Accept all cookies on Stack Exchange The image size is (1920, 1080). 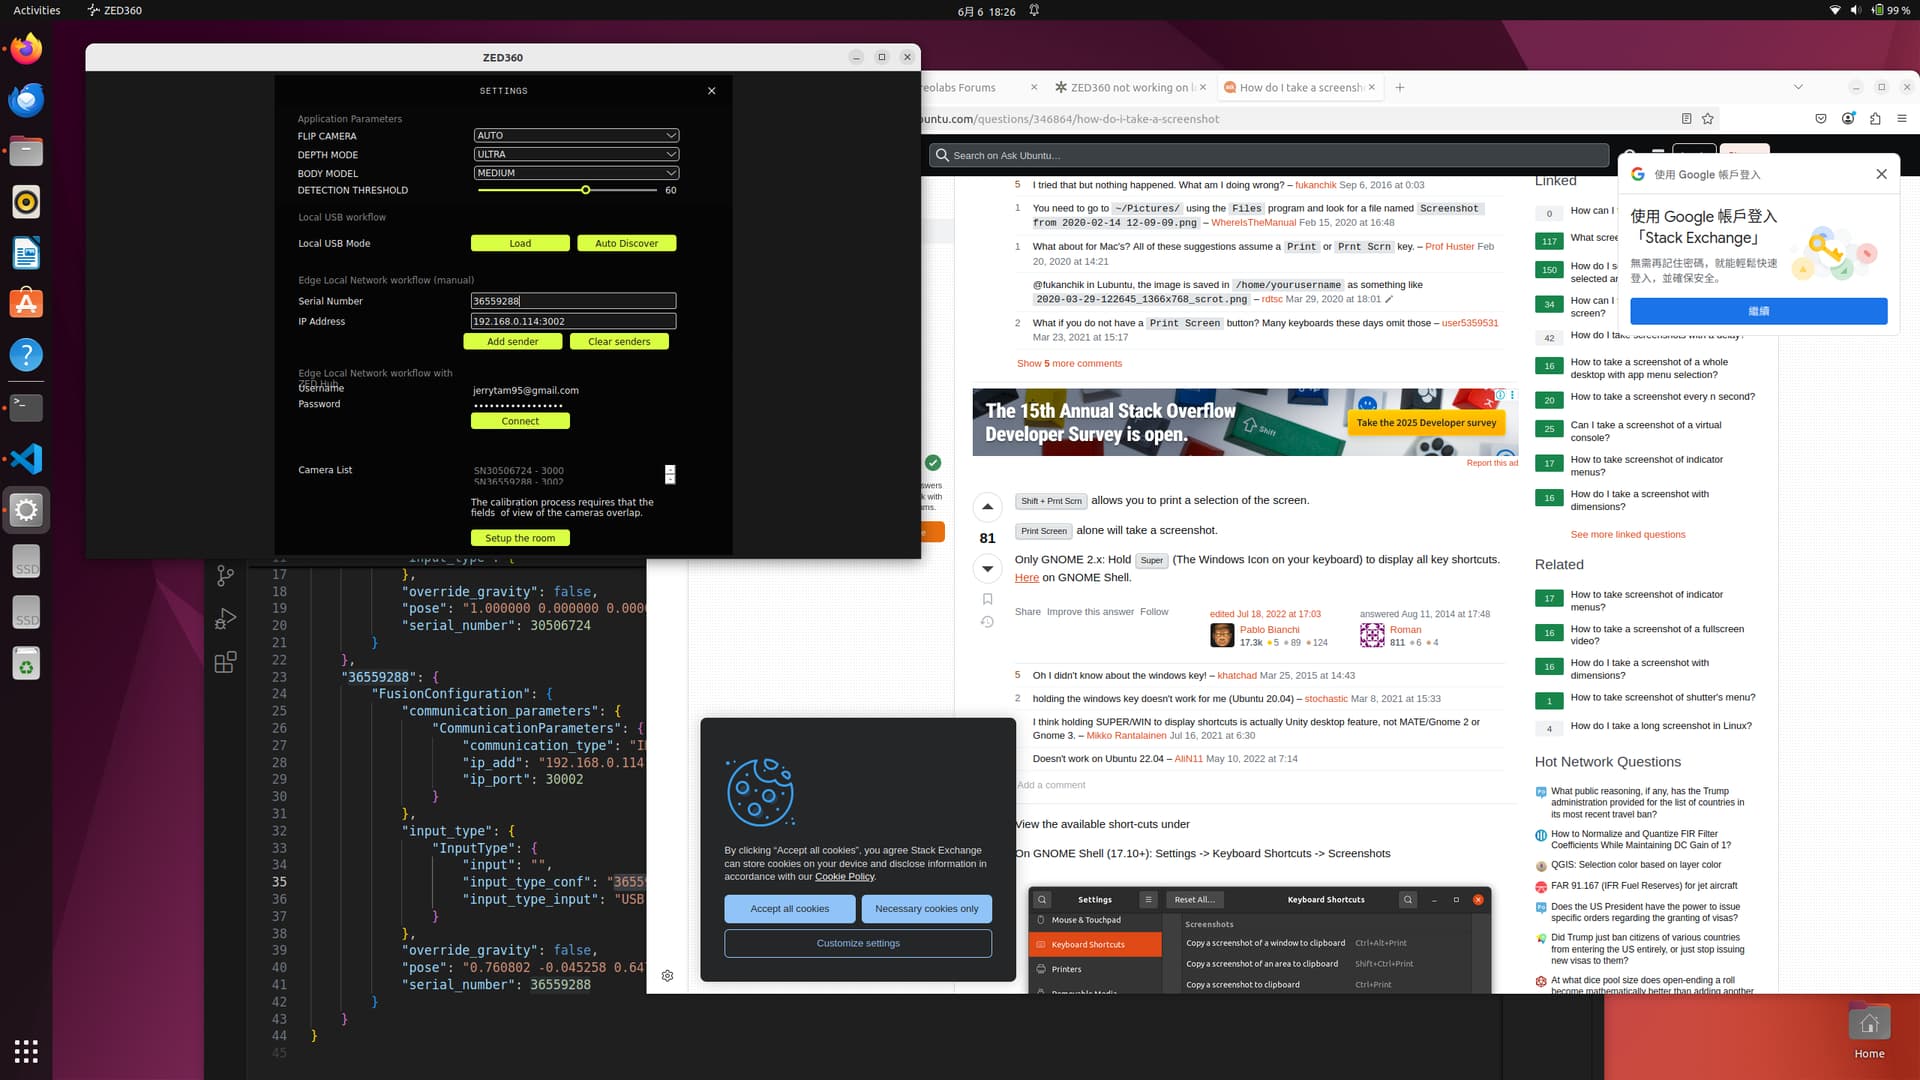pyautogui.click(x=790, y=909)
